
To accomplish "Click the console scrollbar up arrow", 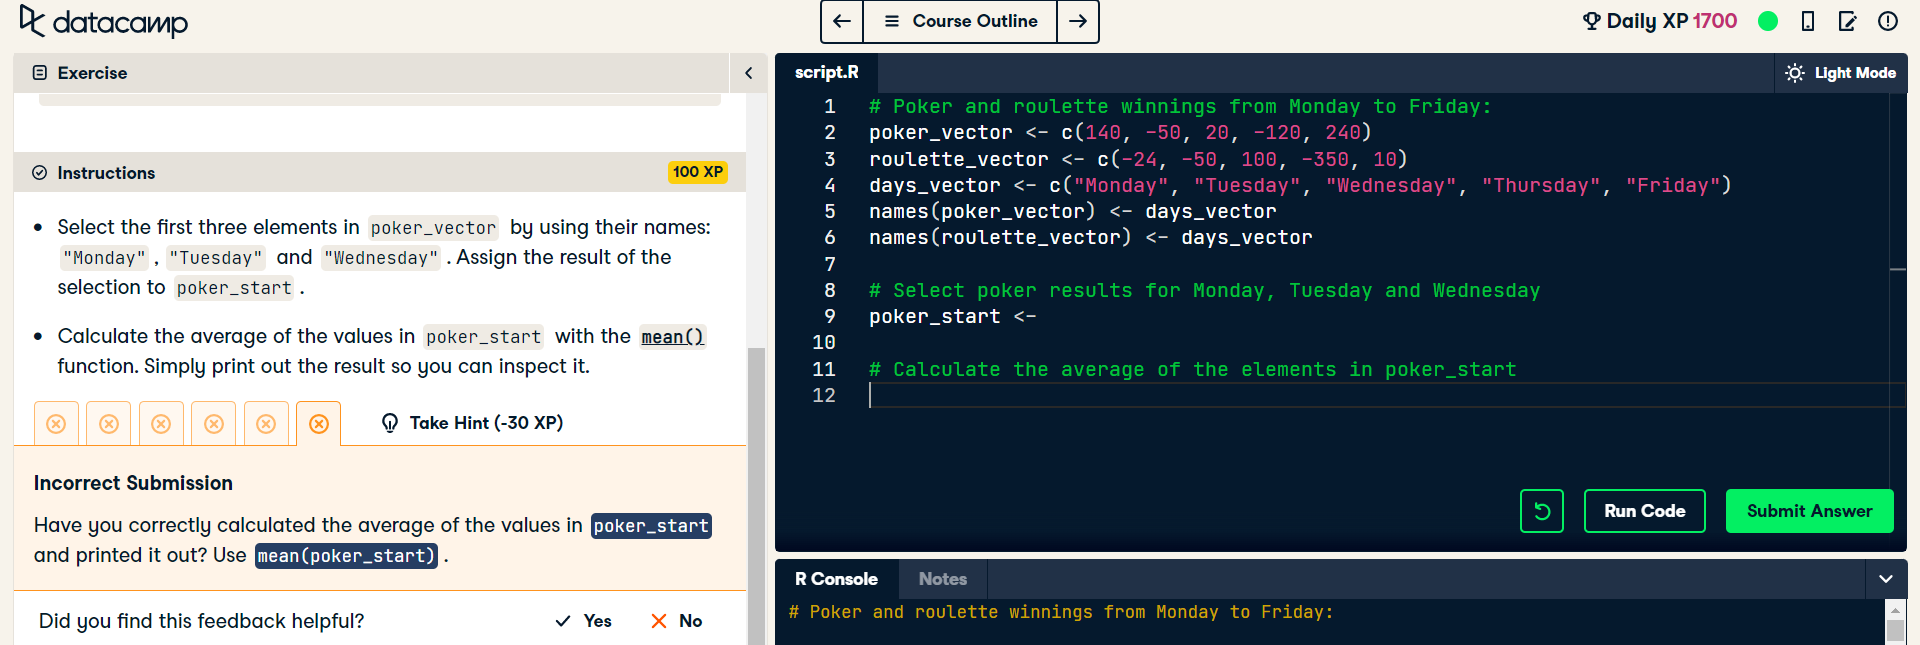I will tap(1895, 610).
